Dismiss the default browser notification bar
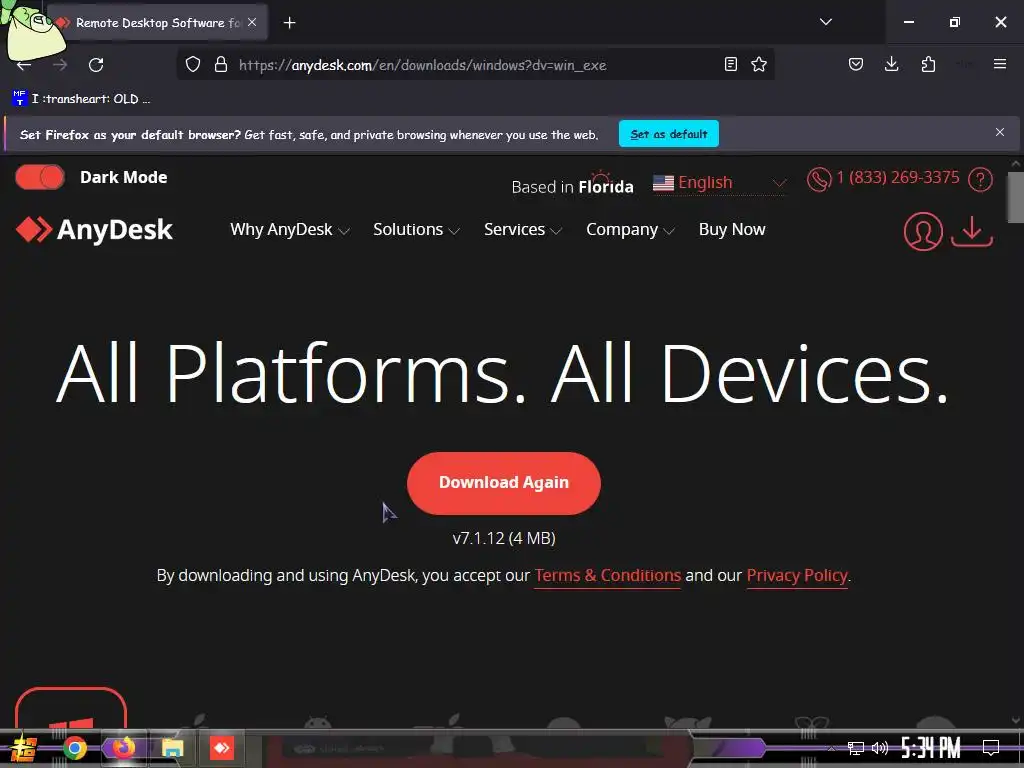This screenshot has height=768, width=1024. [x=1000, y=133]
